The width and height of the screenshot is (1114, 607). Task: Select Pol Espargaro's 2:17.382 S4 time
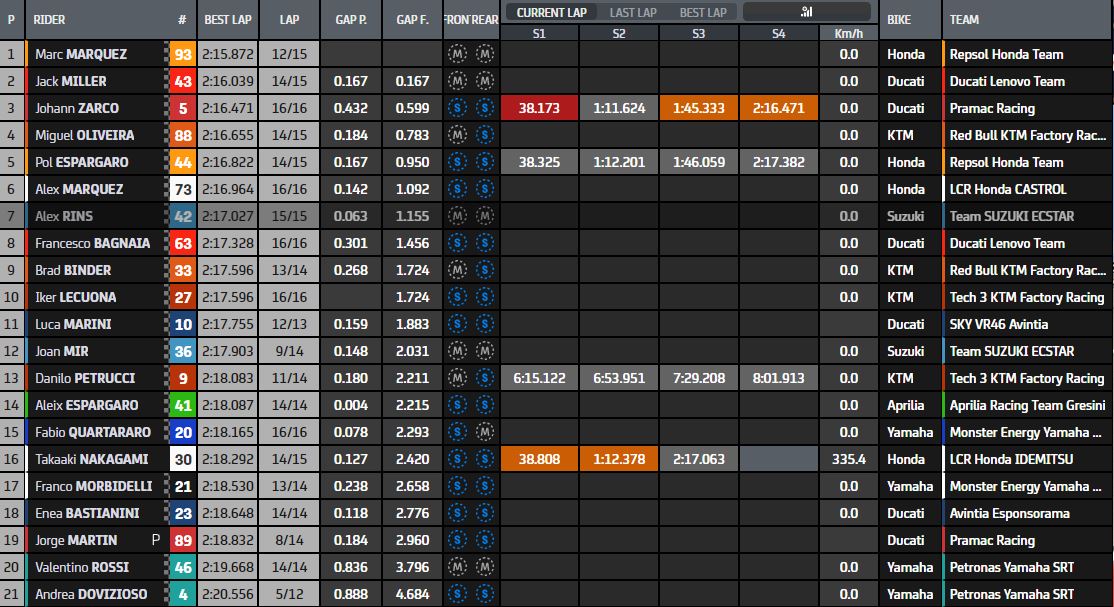(x=779, y=162)
